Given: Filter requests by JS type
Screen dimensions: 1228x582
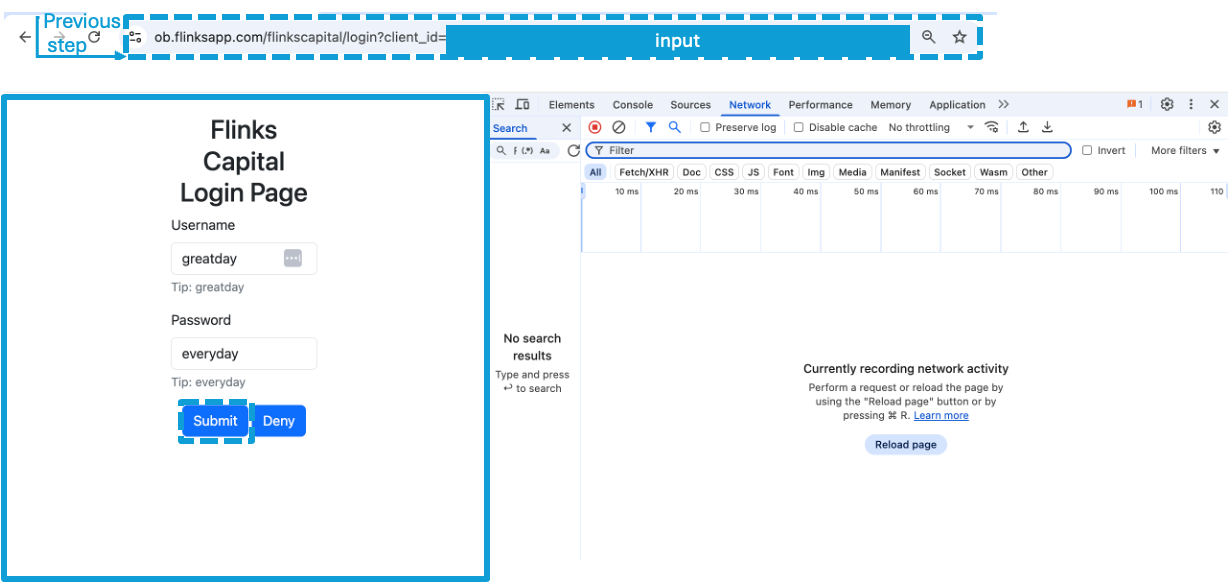Looking at the screenshot, I should pyautogui.click(x=754, y=172).
